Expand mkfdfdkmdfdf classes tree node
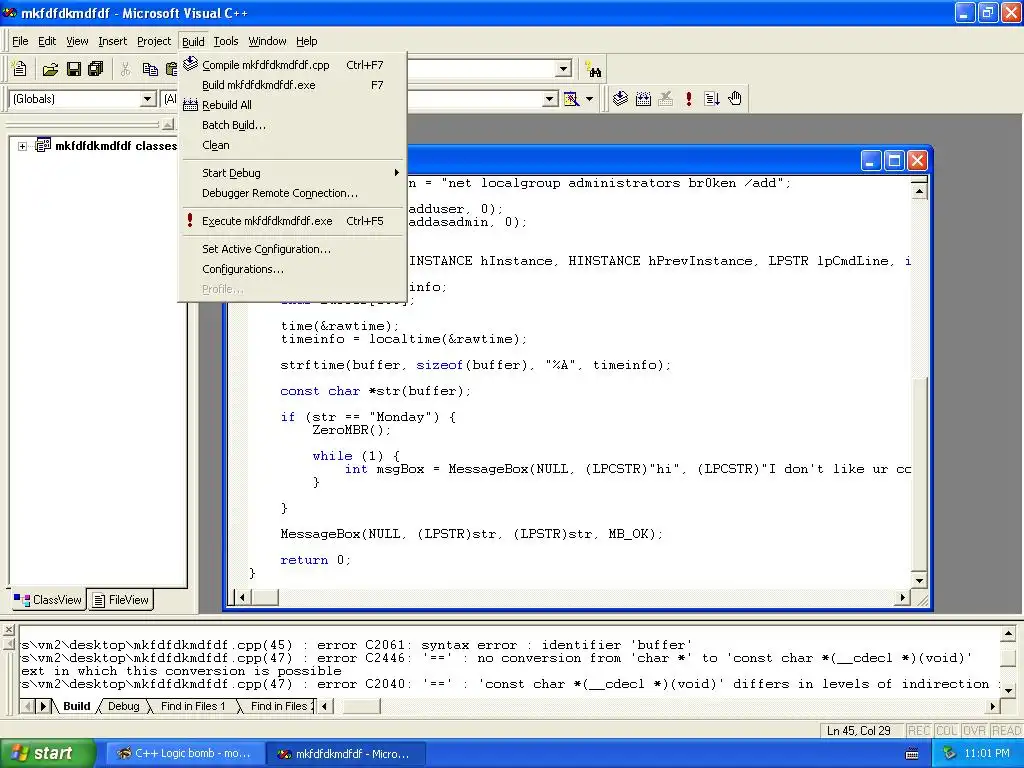Viewport: 1024px width, 768px height. point(22,146)
